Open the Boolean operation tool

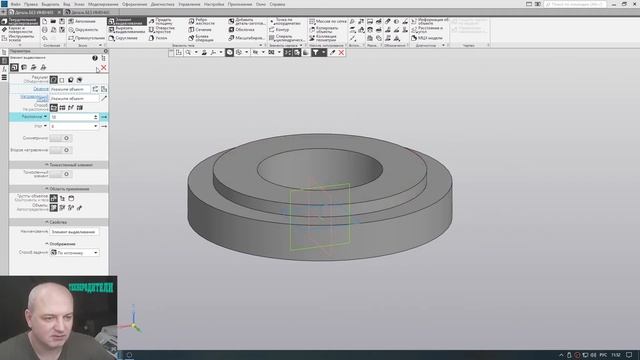(x=201, y=38)
